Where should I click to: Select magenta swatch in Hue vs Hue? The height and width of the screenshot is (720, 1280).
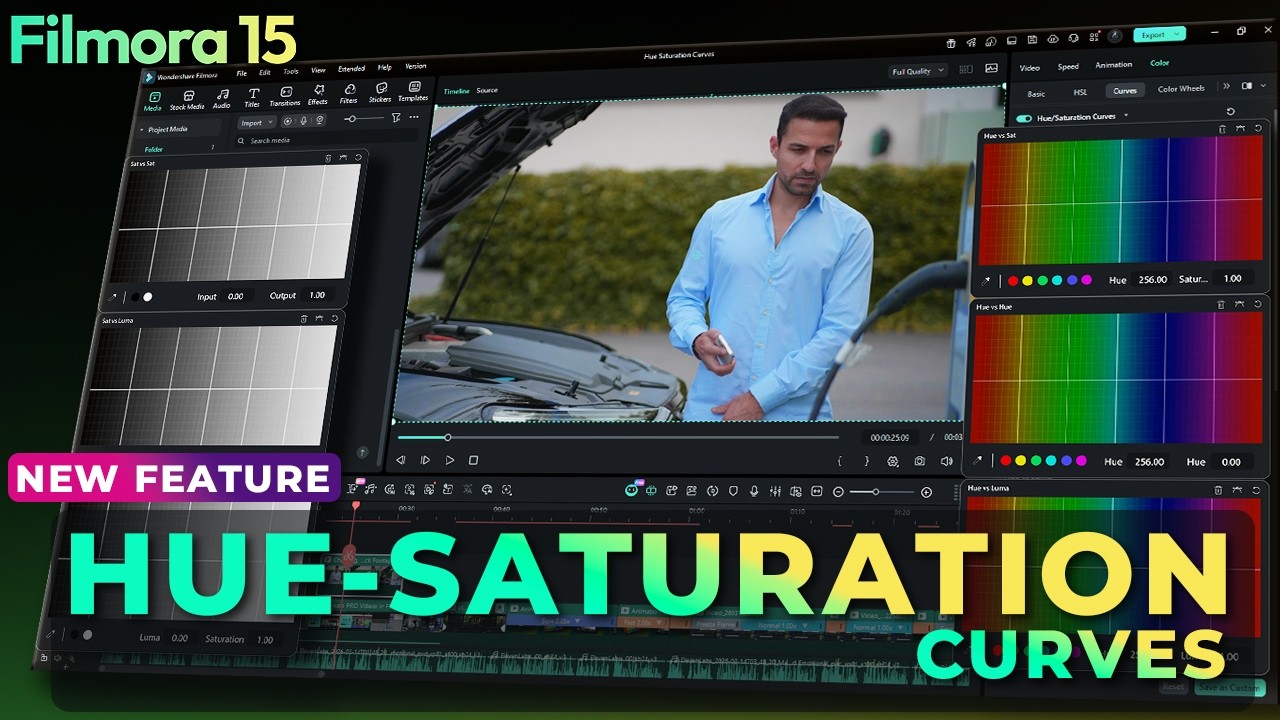pyautogui.click(x=1081, y=461)
